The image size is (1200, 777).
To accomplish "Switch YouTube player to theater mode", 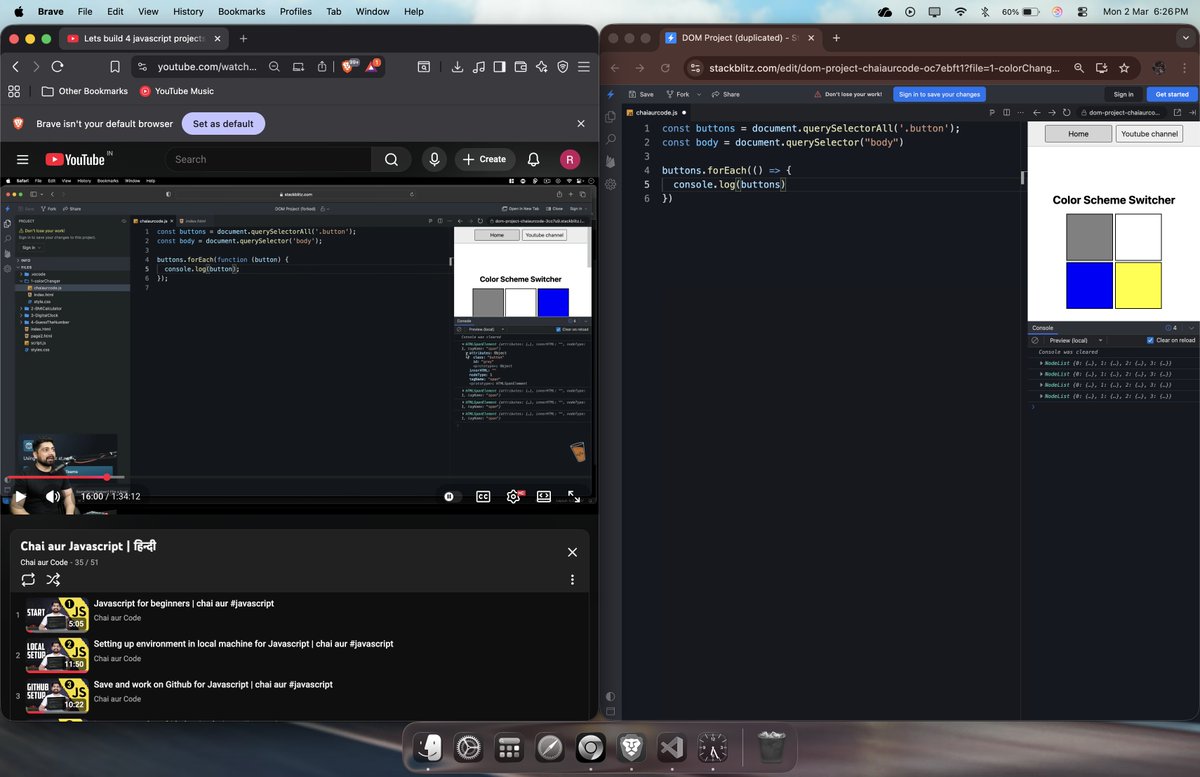I will click(x=544, y=496).
